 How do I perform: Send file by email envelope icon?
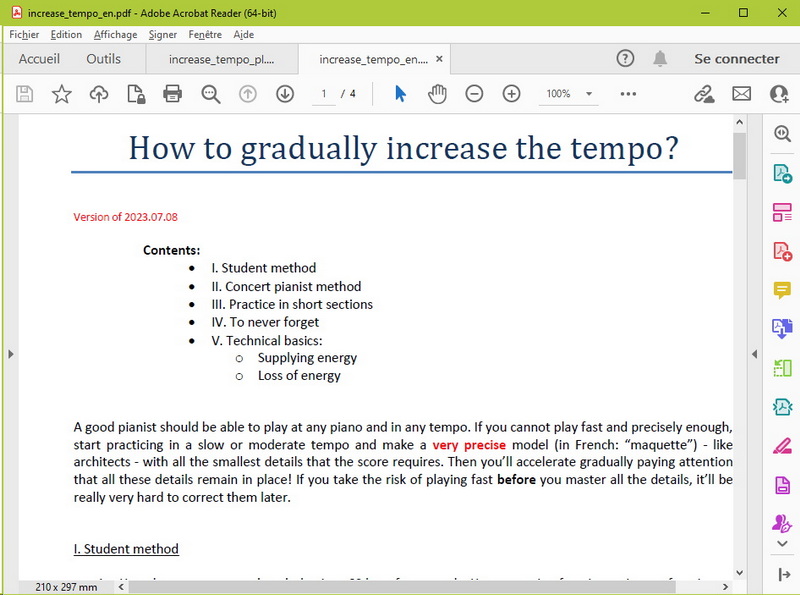[741, 94]
